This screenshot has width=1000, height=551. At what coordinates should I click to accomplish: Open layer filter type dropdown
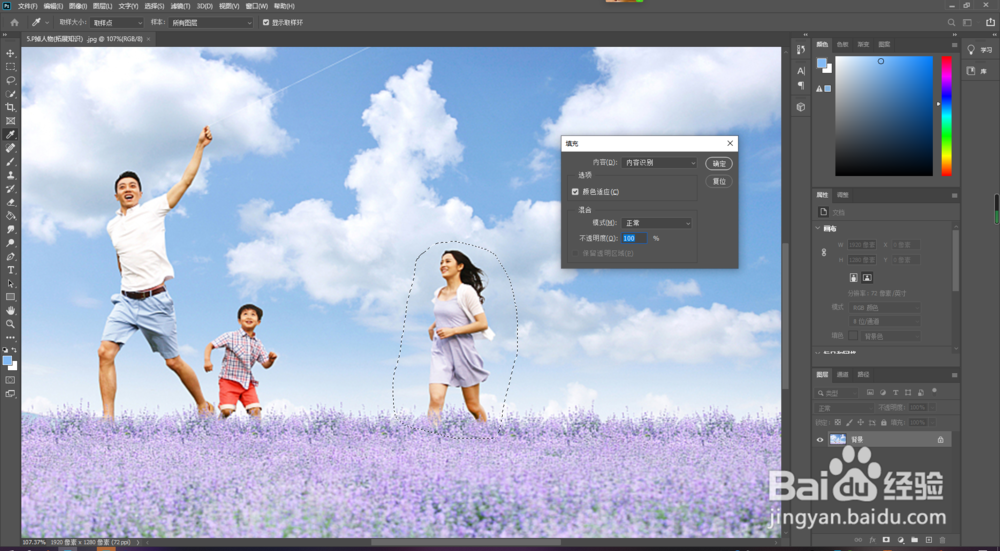coord(836,393)
